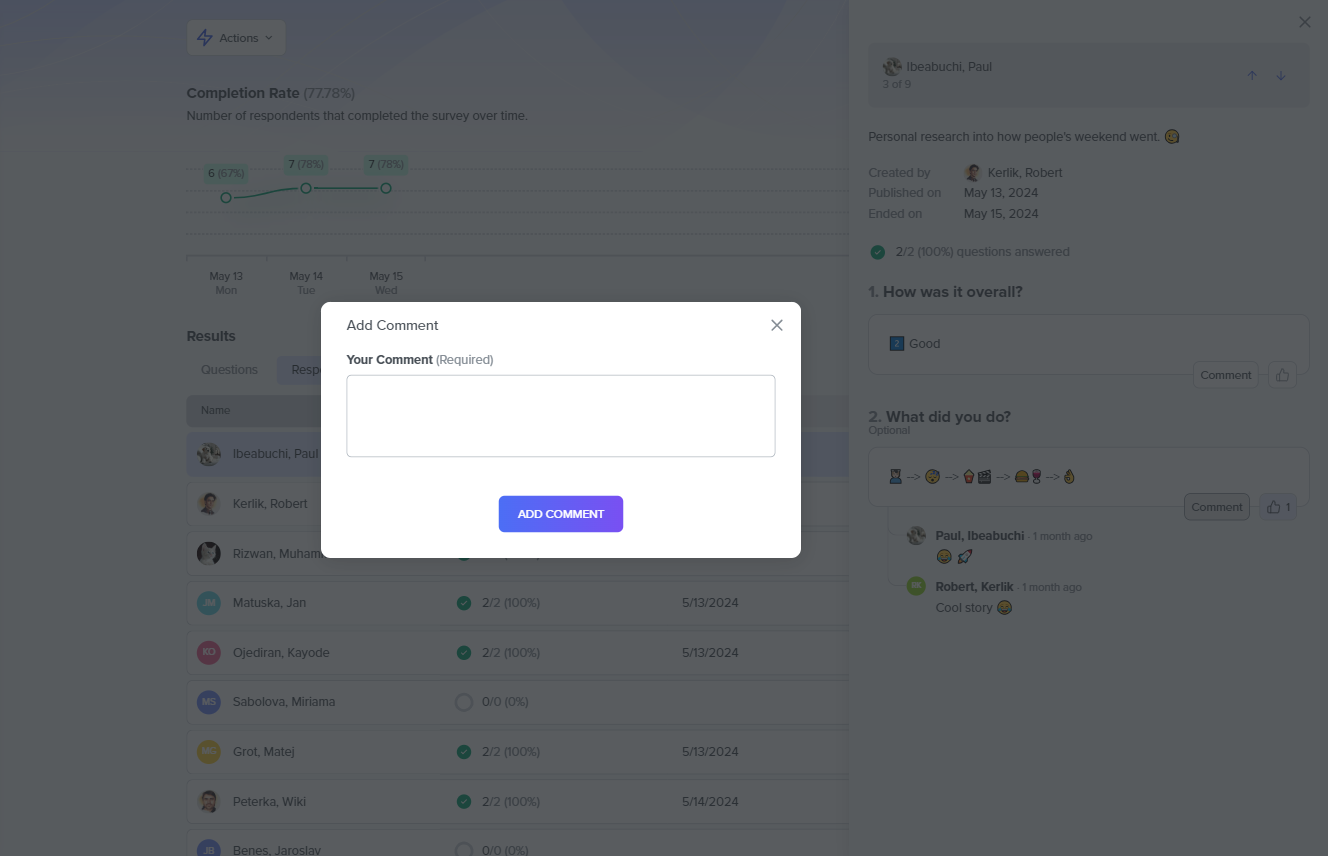Click Ojediran, Kayode's avatar icon
The image size is (1328, 856).
coord(208,653)
